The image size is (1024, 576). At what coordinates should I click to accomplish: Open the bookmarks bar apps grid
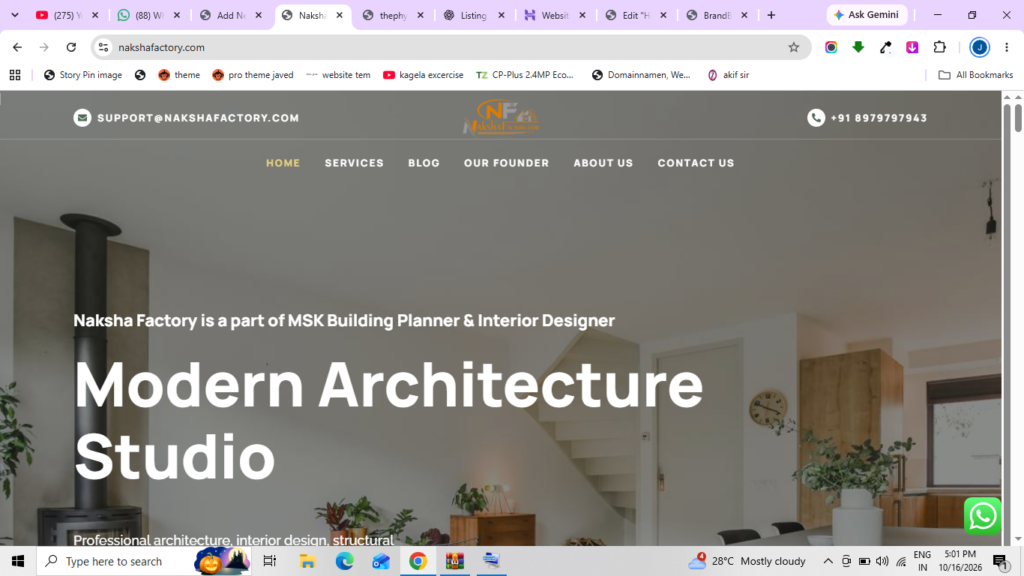(15, 75)
